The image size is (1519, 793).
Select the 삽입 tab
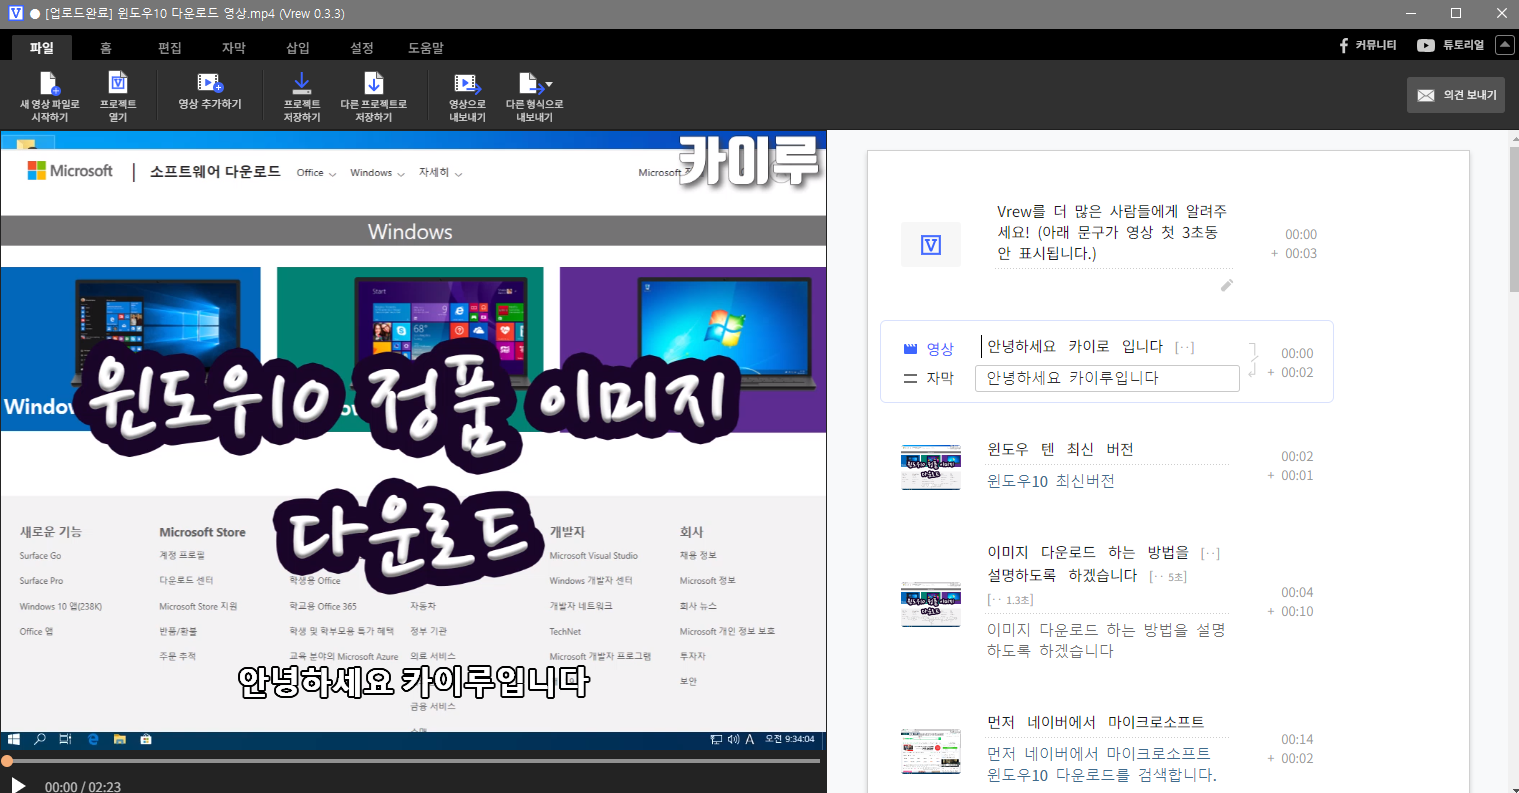tap(297, 48)
